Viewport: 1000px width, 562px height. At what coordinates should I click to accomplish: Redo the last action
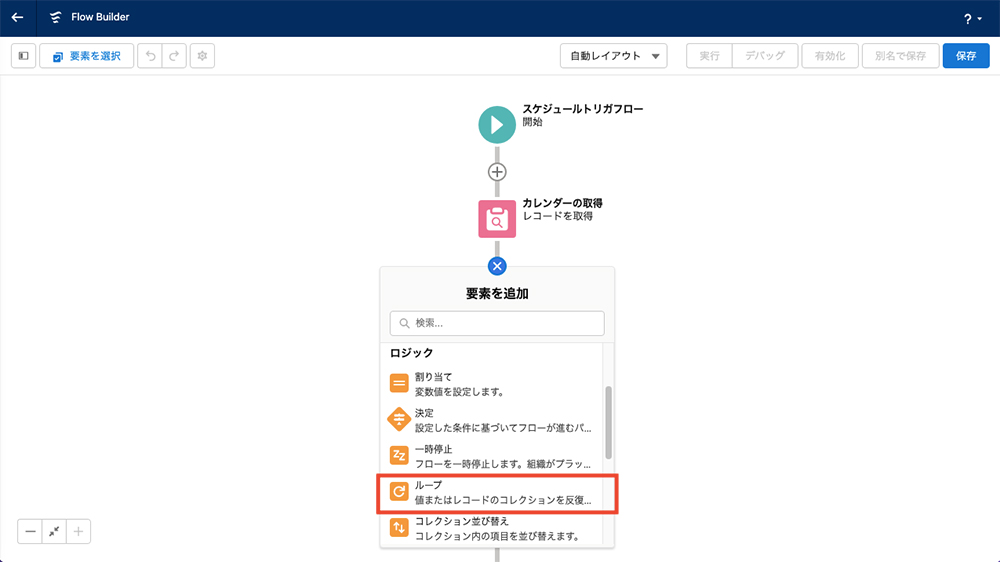point(174,56)
